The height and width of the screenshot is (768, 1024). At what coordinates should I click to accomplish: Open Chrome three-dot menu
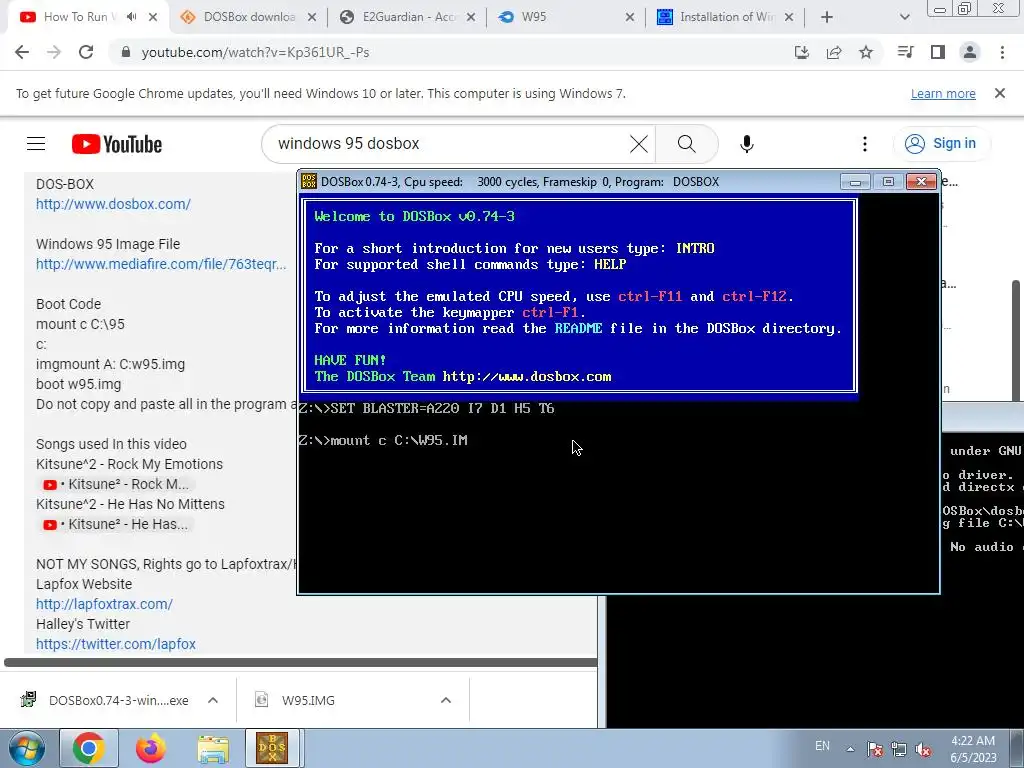(x=1002, y=52)
